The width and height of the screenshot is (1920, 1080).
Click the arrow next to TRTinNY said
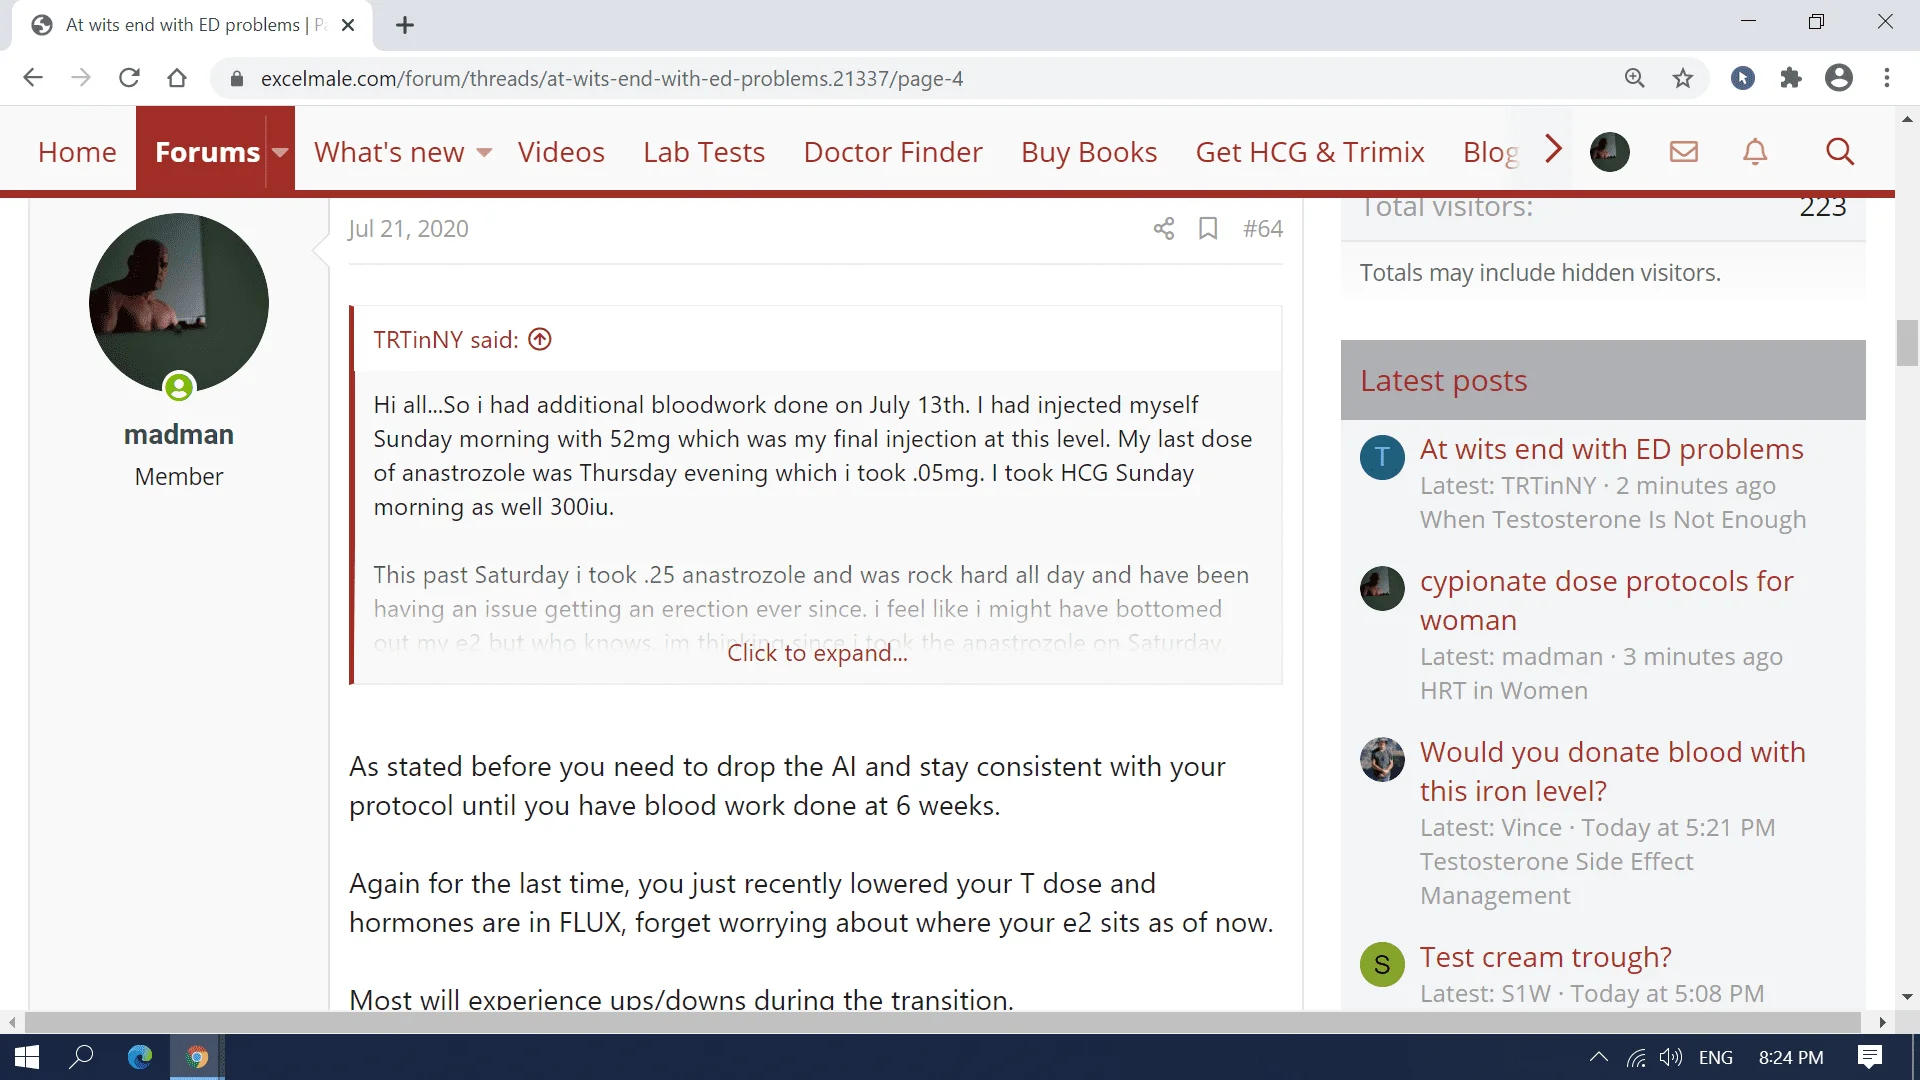540,340
